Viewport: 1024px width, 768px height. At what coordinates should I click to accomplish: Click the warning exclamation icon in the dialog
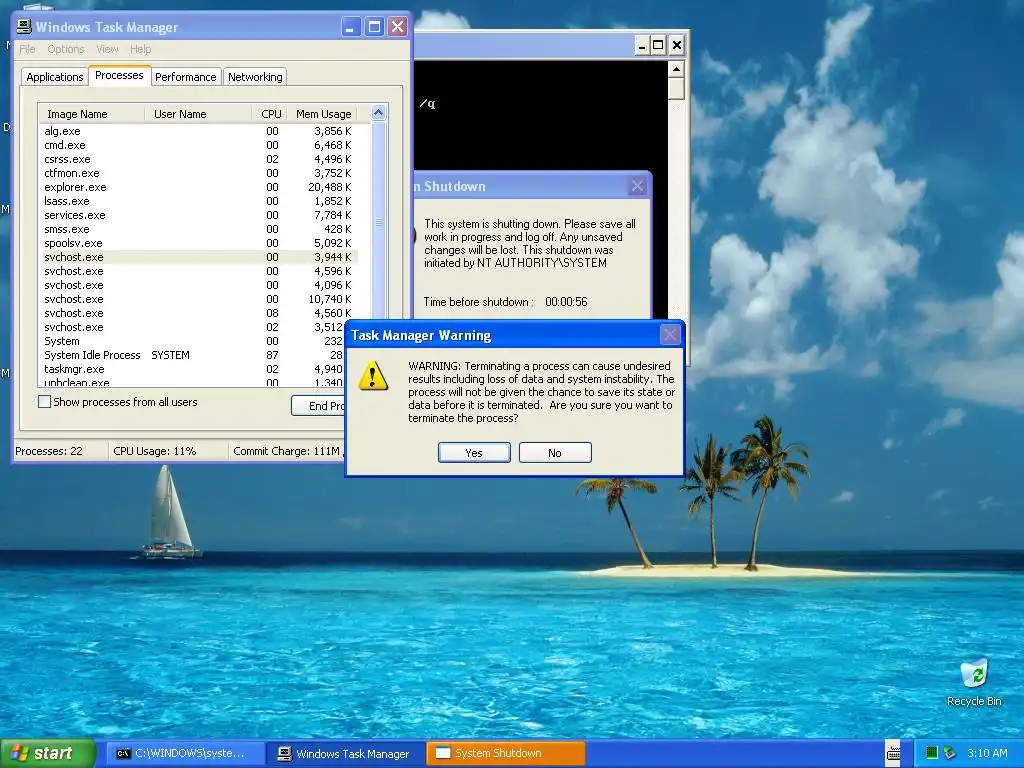tap(373, 376)
